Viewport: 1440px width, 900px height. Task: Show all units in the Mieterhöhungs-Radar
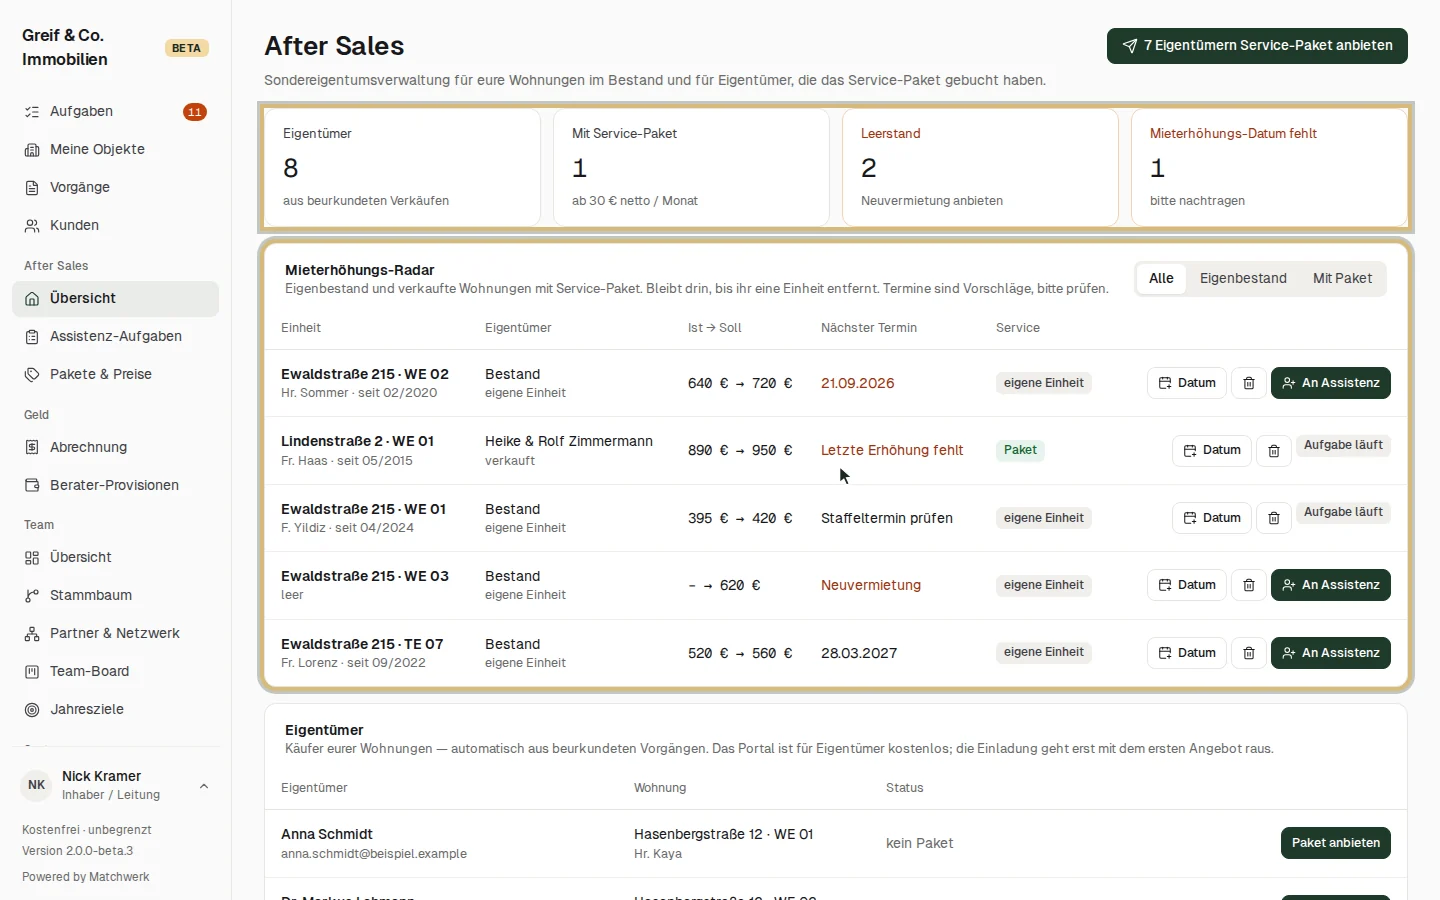point(1161,278)
